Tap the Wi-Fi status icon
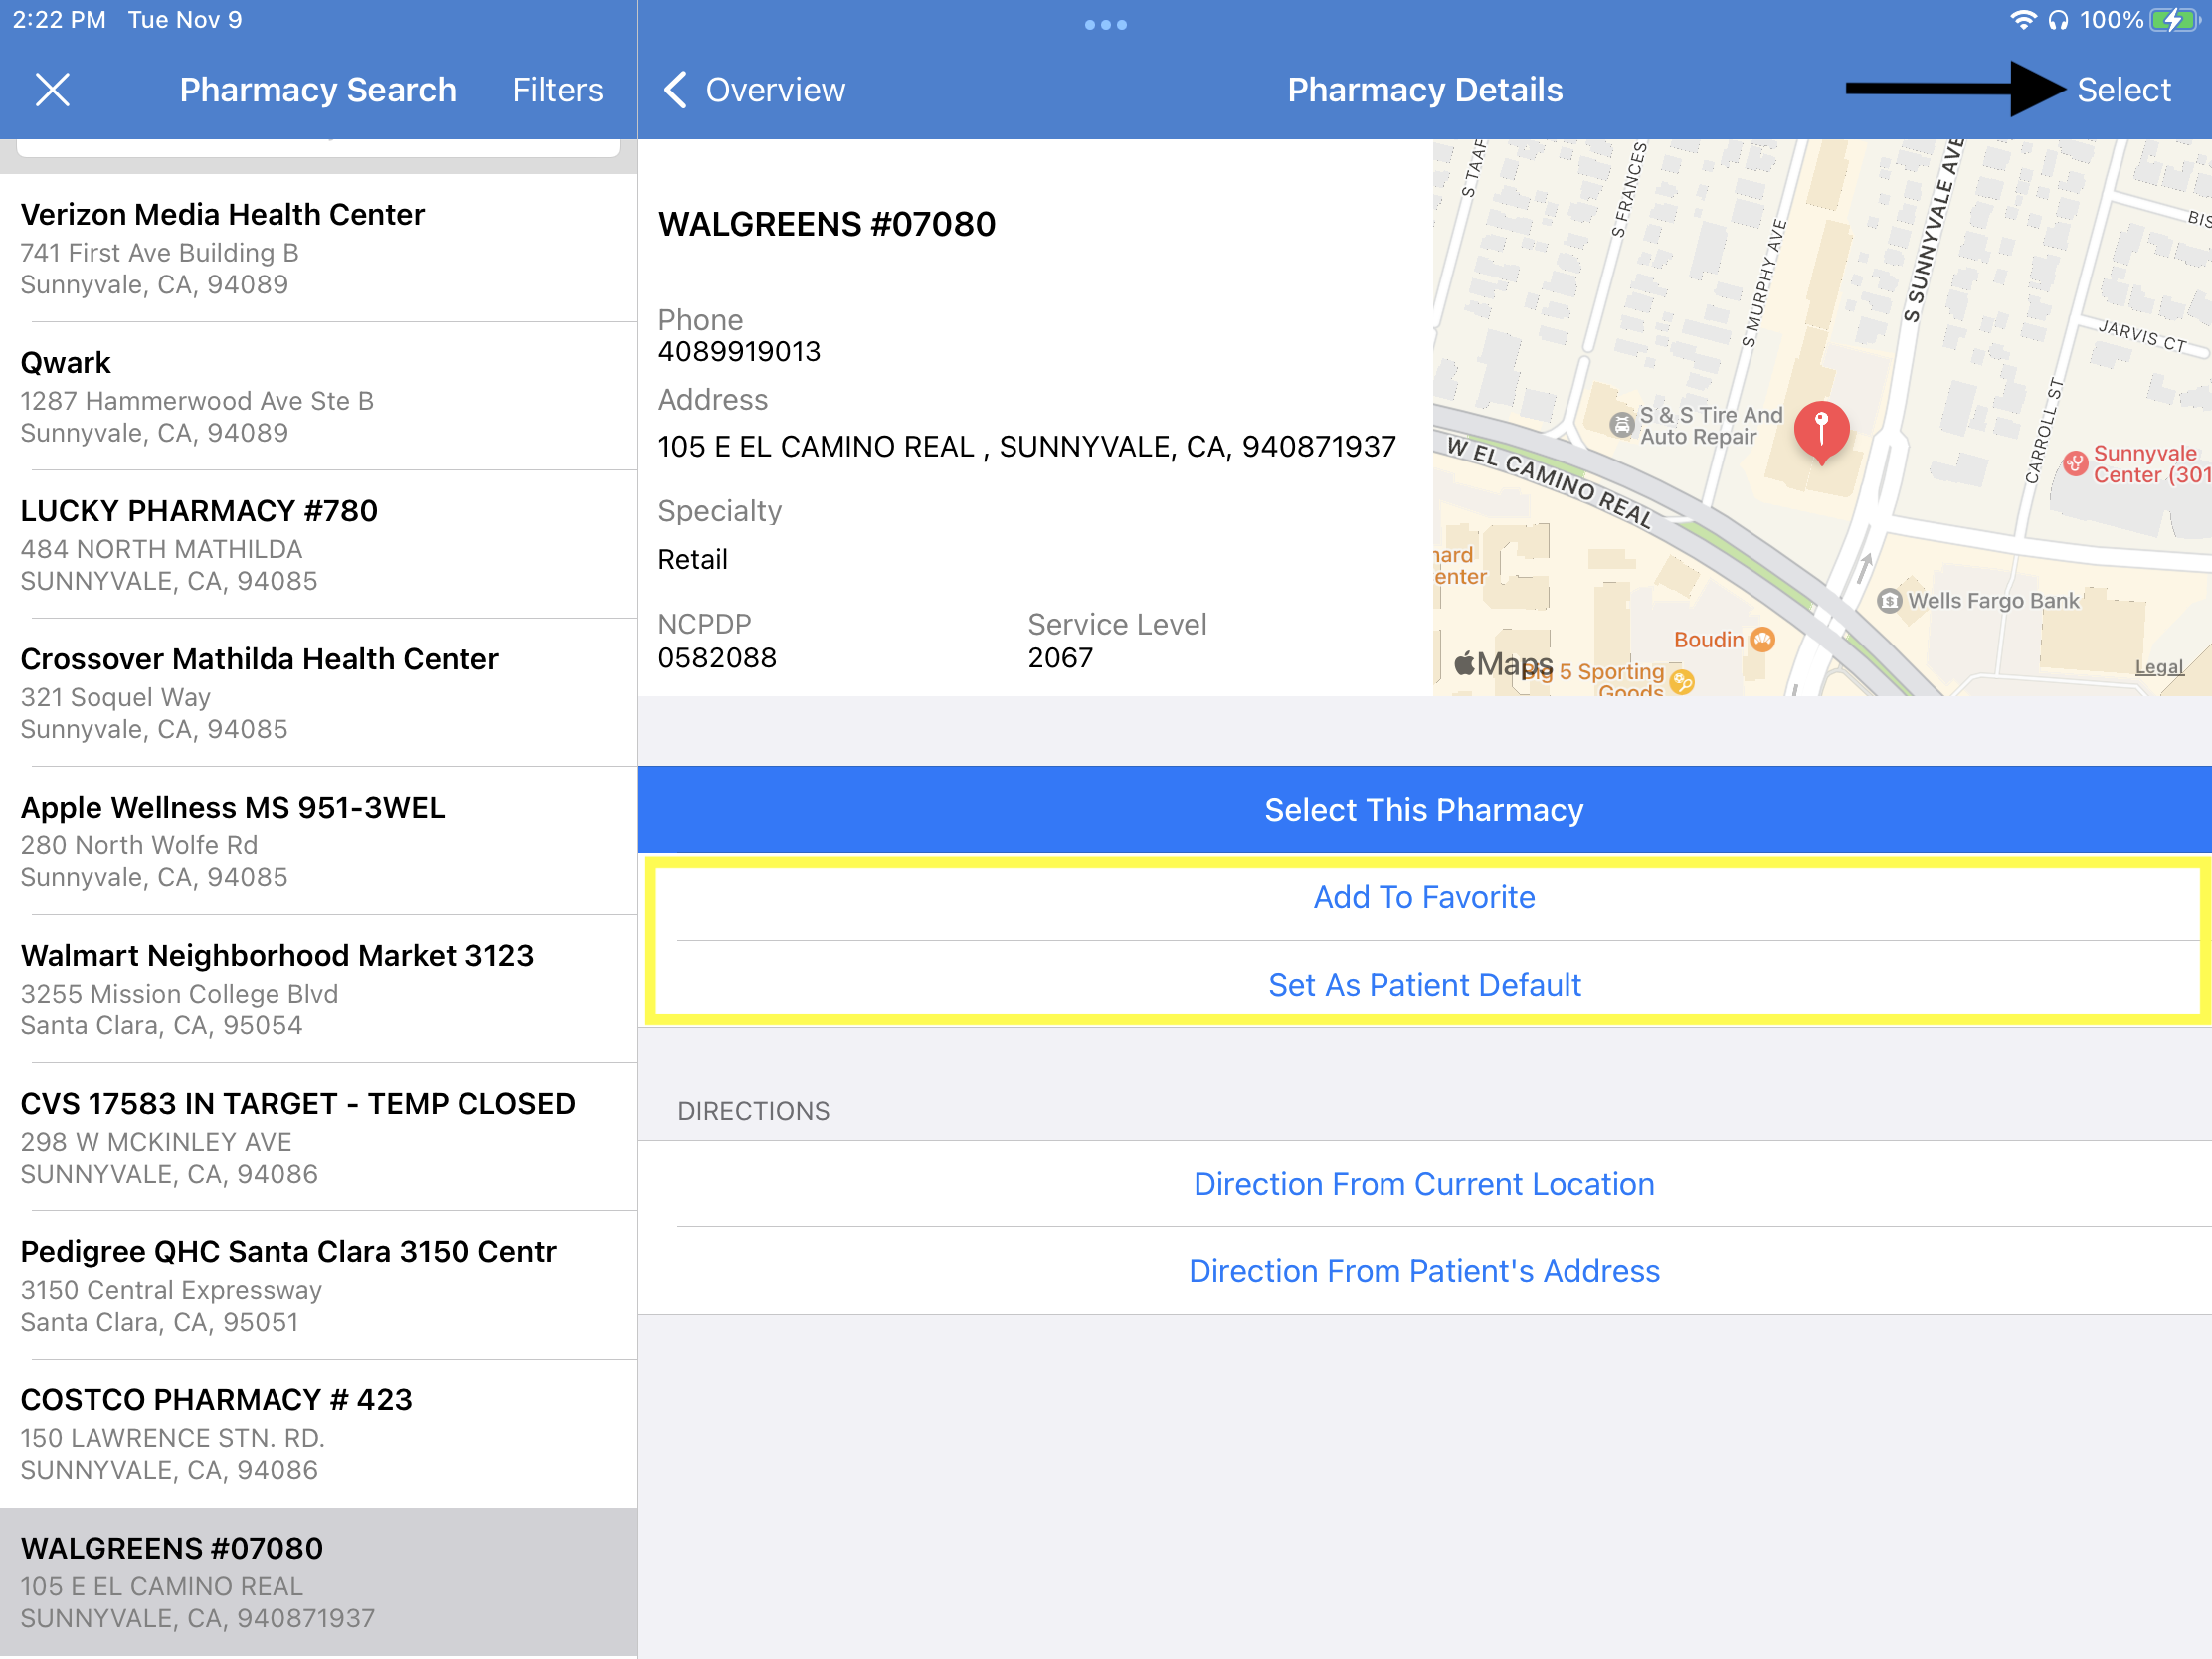The height and width of the screenshot is (1659, 2212). 2022,20
